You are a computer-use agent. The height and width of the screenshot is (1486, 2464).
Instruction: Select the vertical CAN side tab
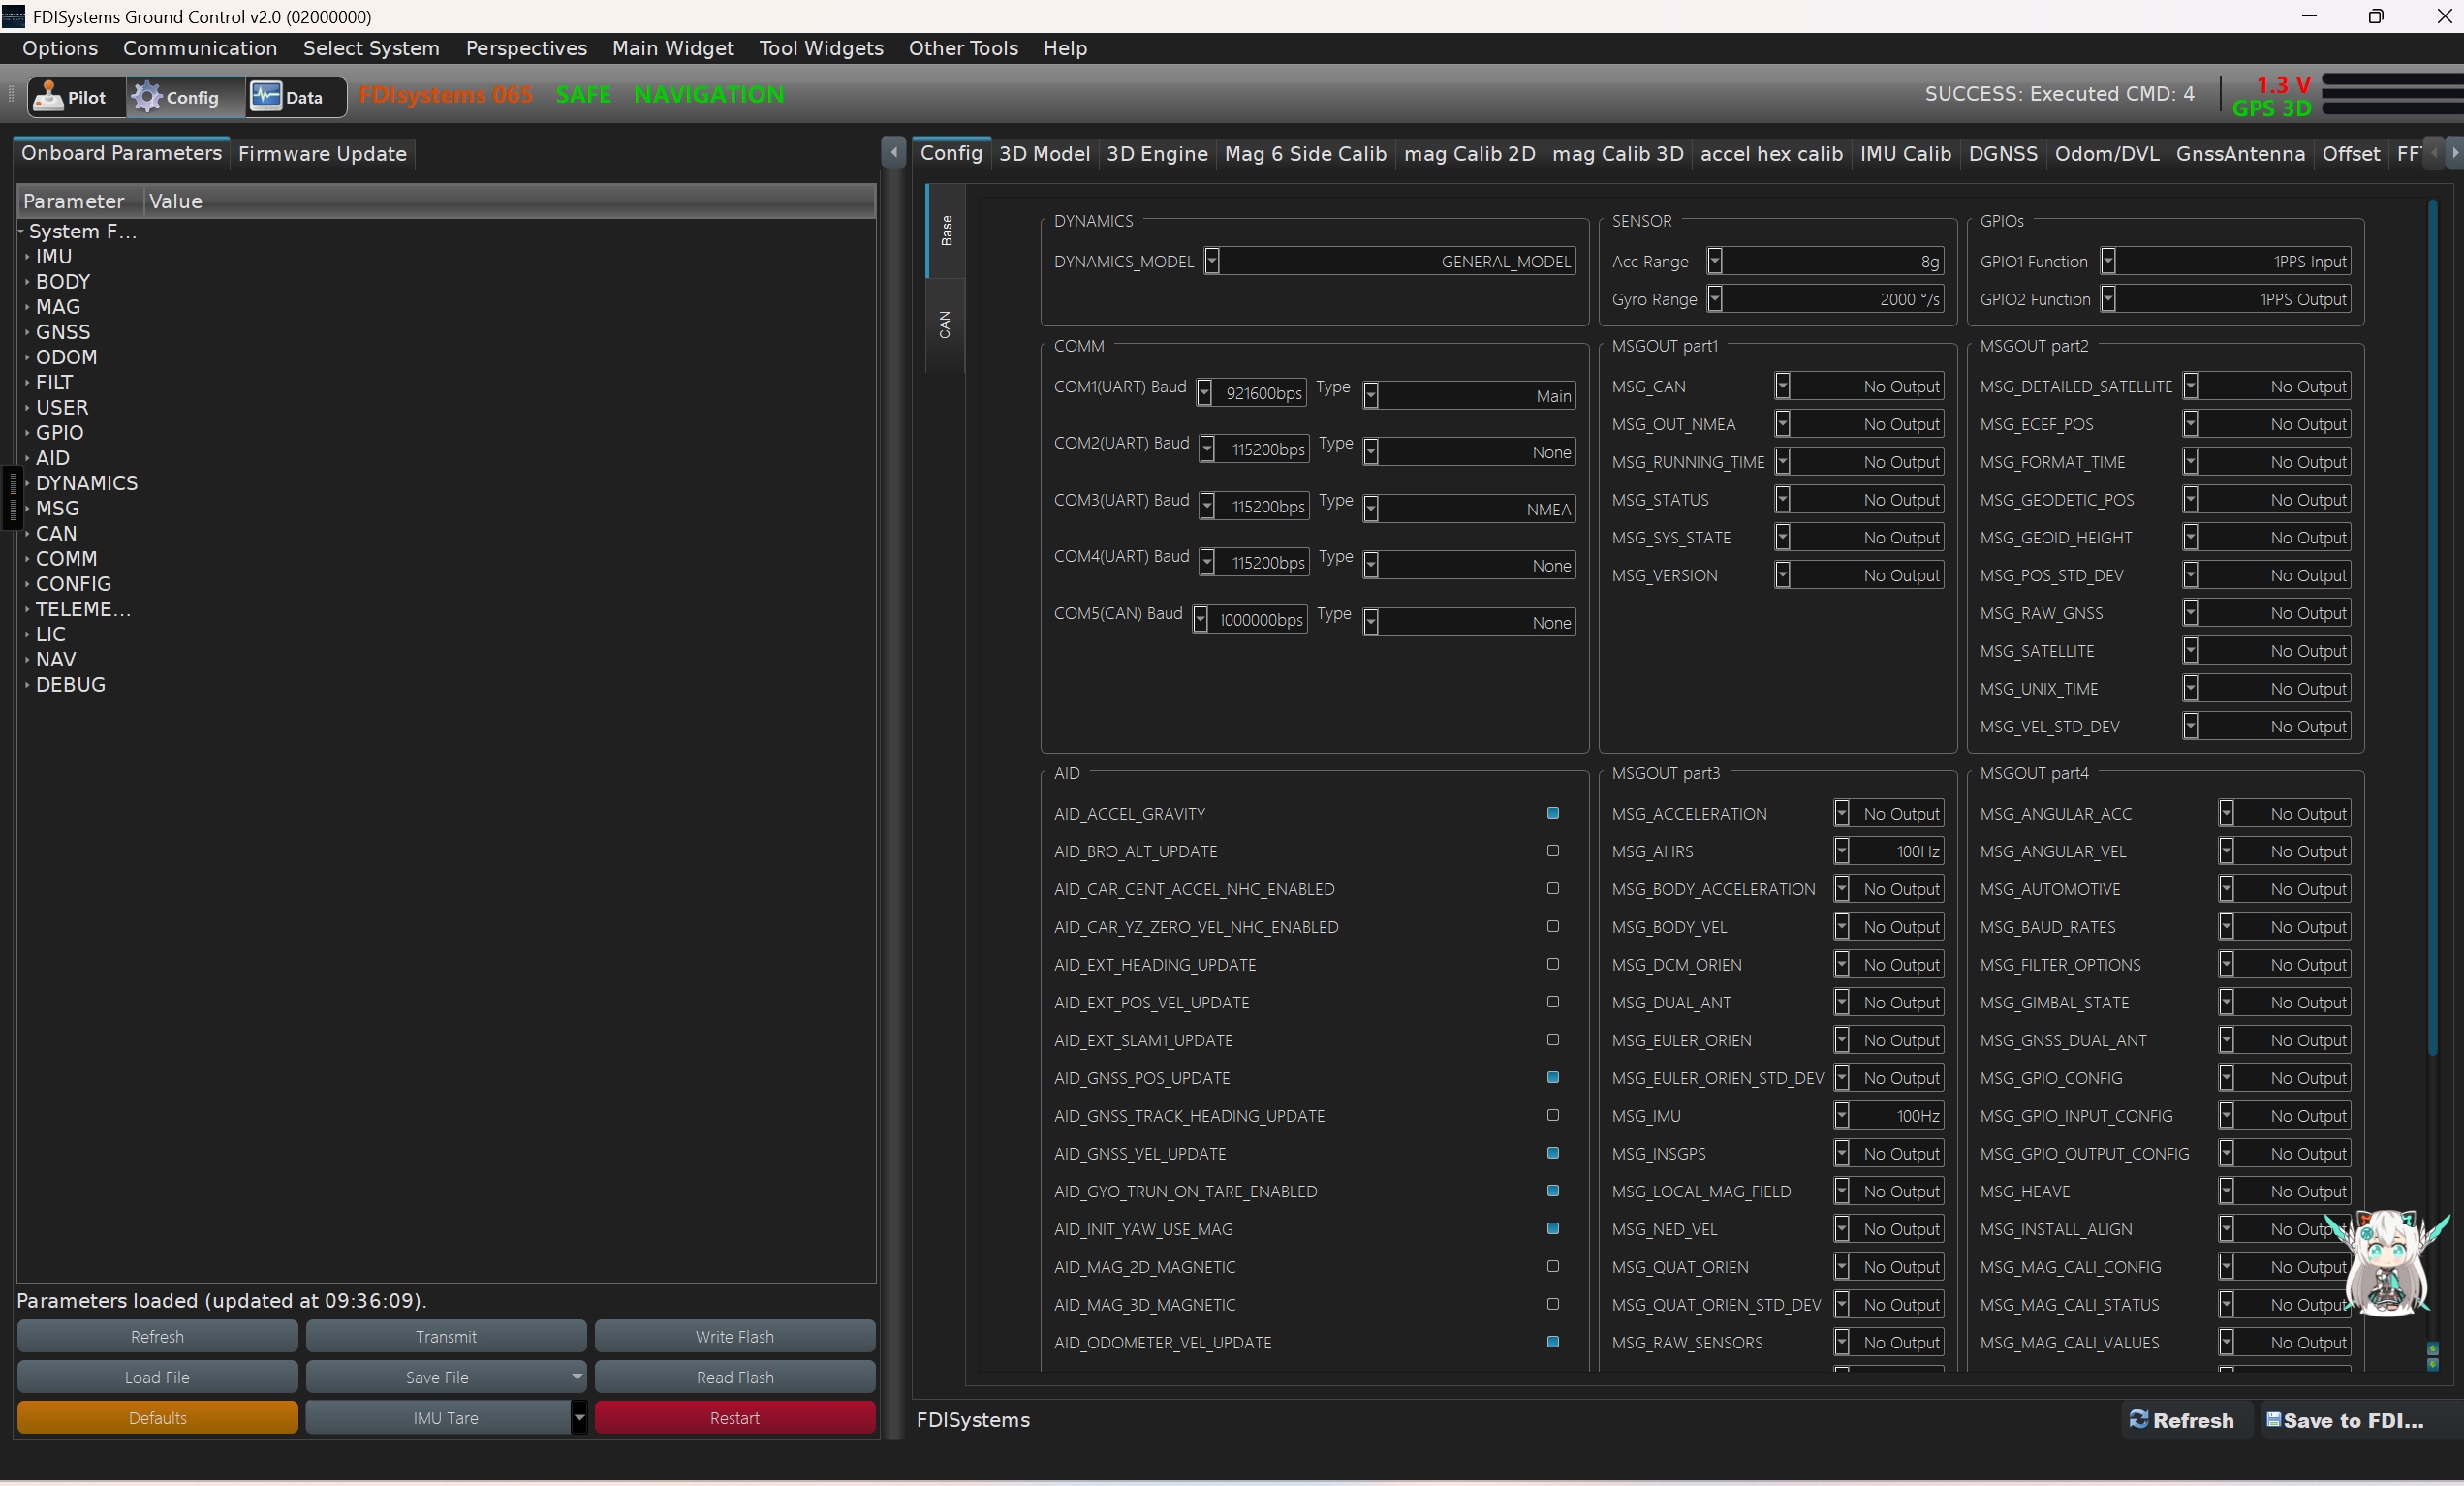(x=945, y=324)
